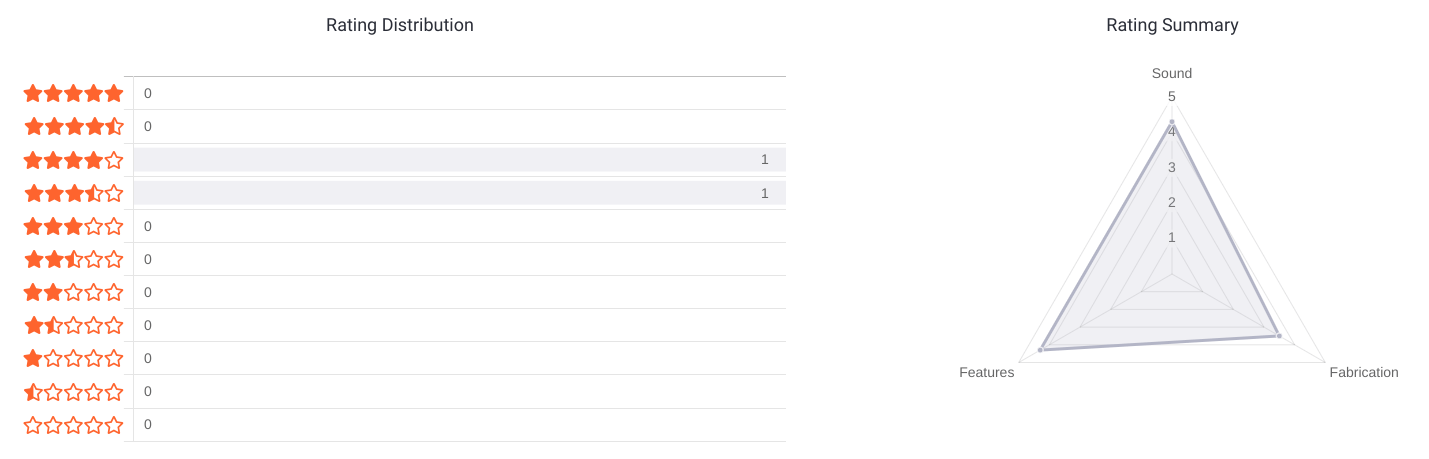Click the Sound data point on radar chart
Screen dimensions: 1429x459
point(1172,122)
